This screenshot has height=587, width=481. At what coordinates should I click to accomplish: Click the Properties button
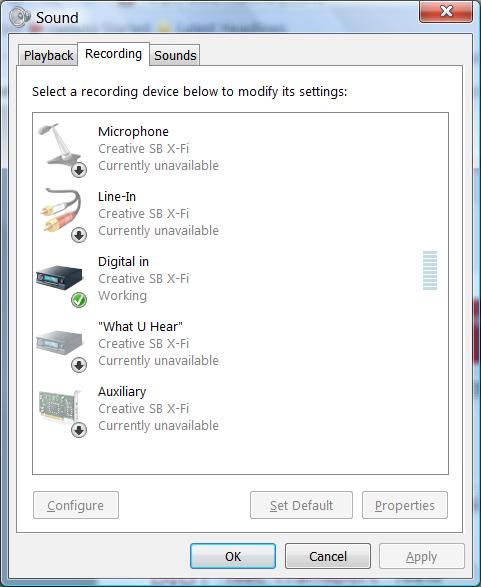405,505
